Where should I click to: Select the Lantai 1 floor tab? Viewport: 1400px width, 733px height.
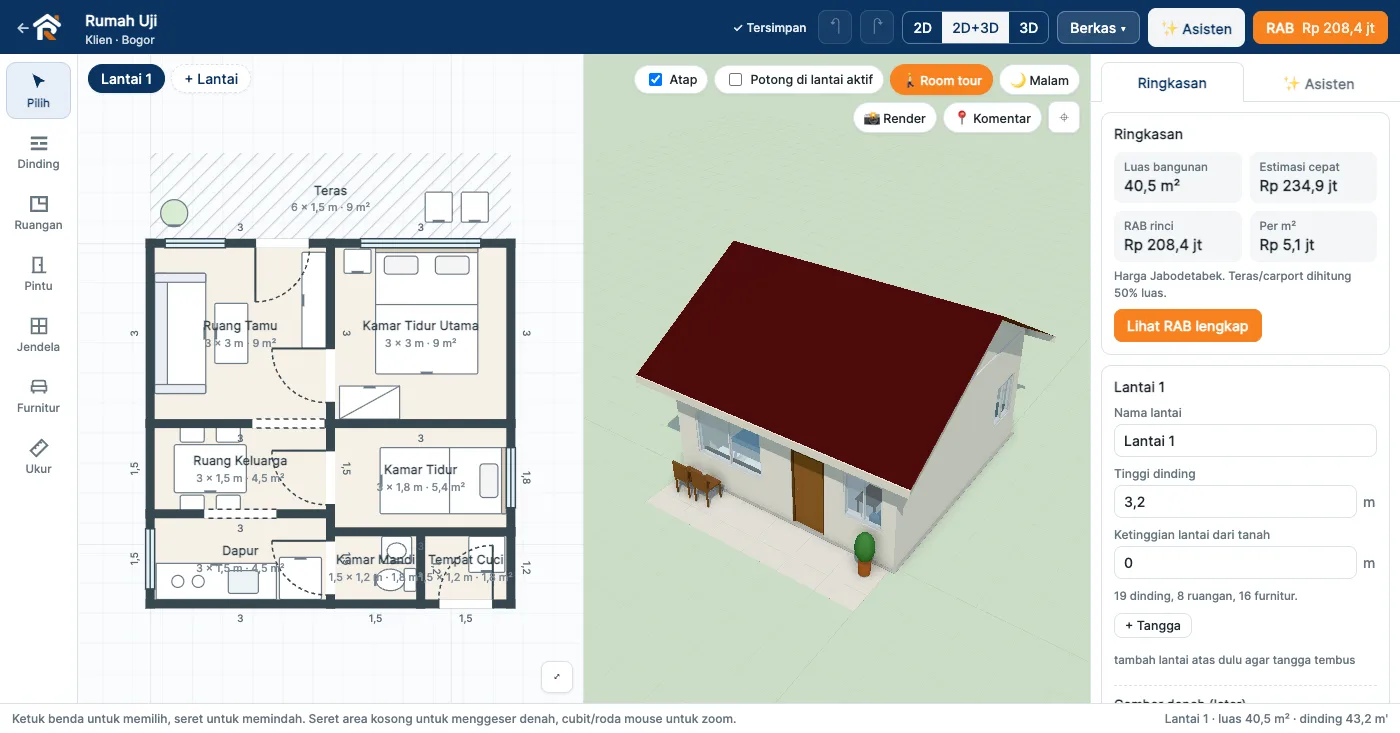coord(126,79)
